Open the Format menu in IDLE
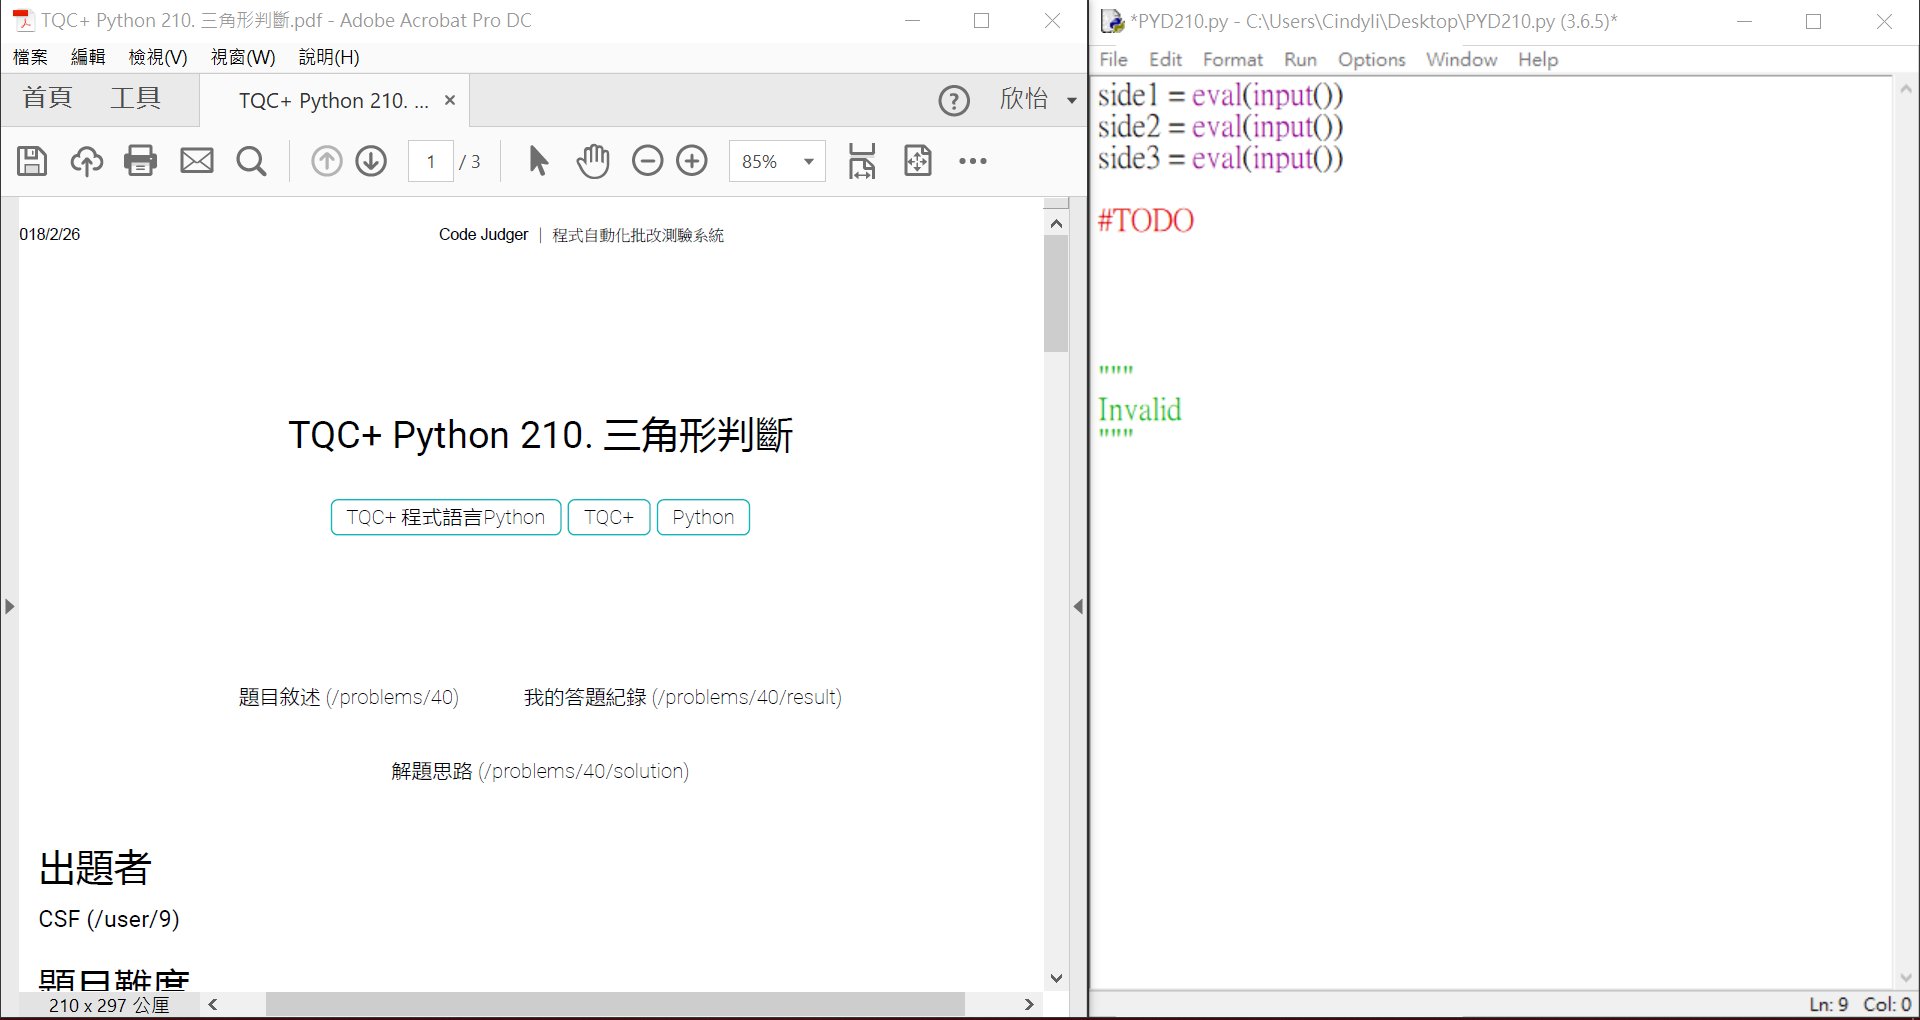The height and width of the screenshot is (1020, 1920). (1232, 59)
